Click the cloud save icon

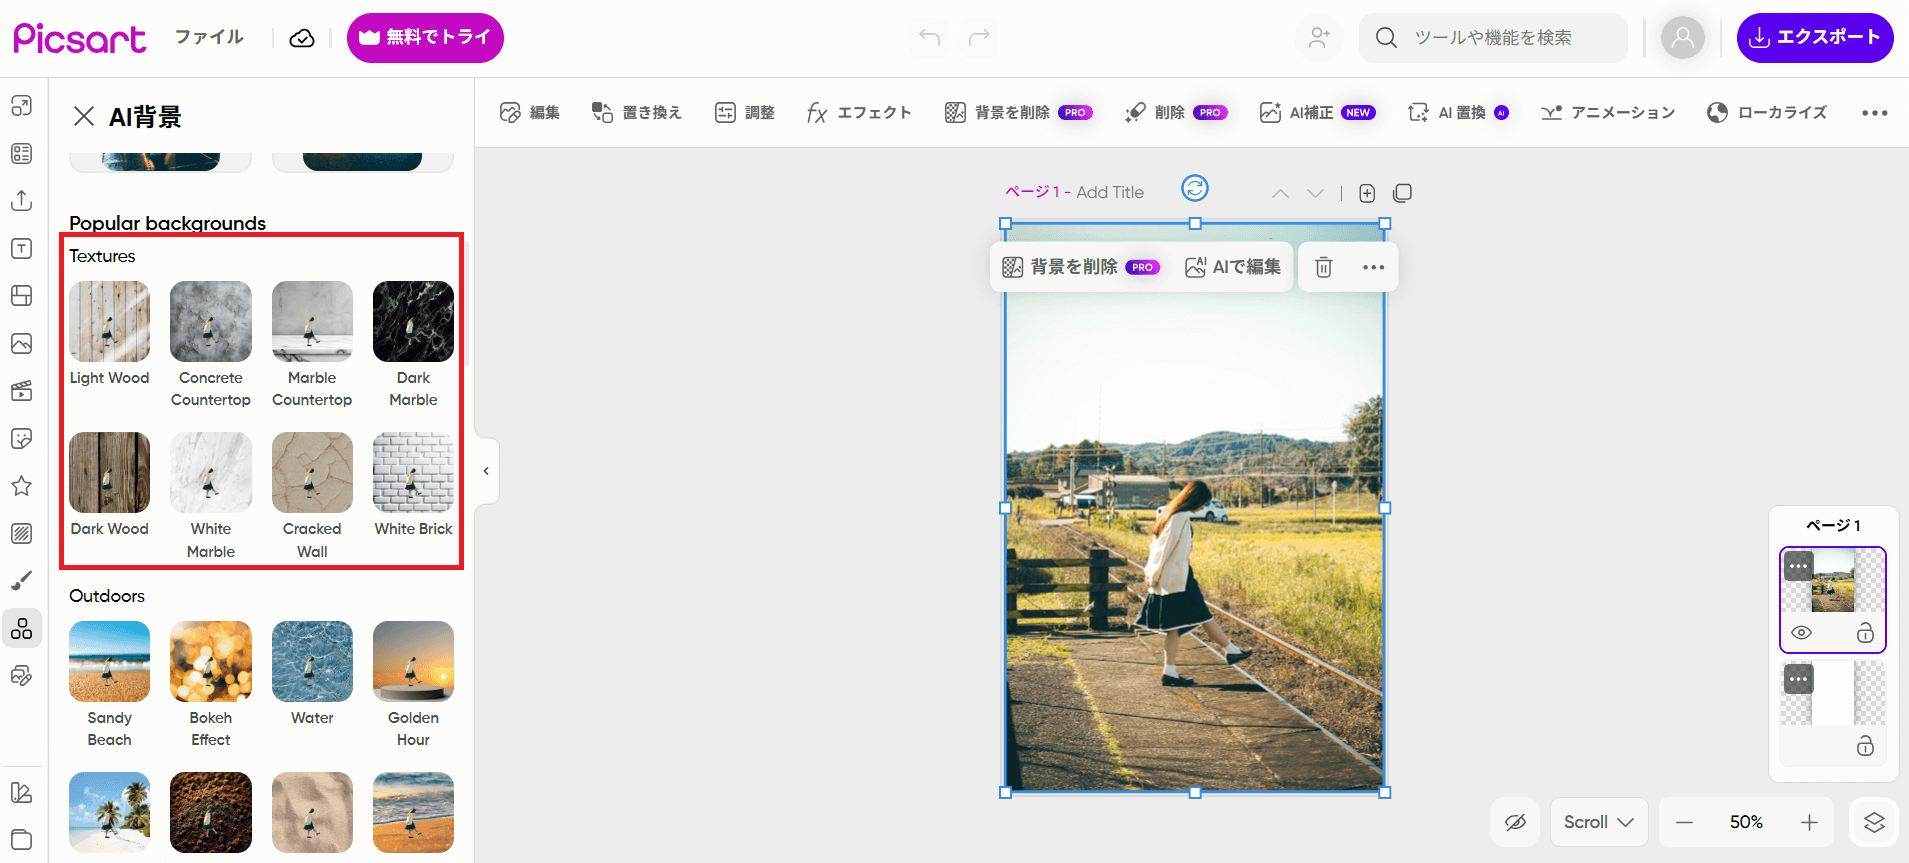click(301, 38)
